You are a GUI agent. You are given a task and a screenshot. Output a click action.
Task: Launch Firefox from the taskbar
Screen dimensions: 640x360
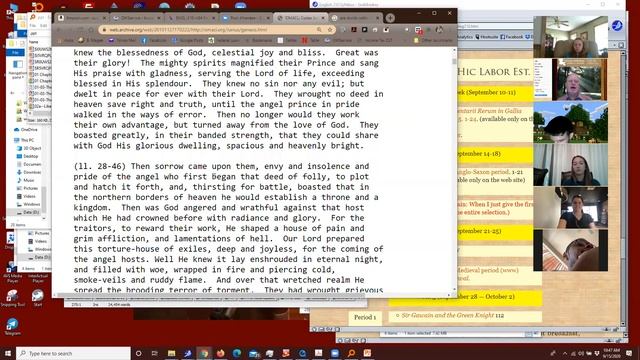pos(221,353)
